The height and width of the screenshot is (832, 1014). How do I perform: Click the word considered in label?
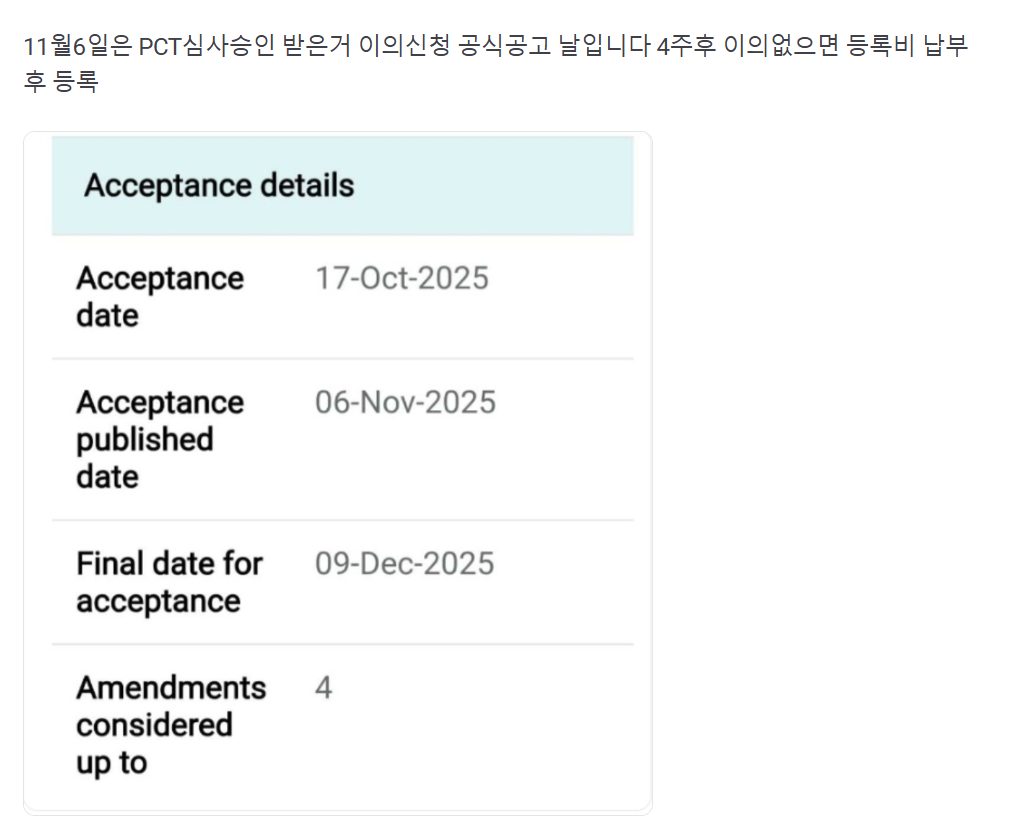click(154, 725)
